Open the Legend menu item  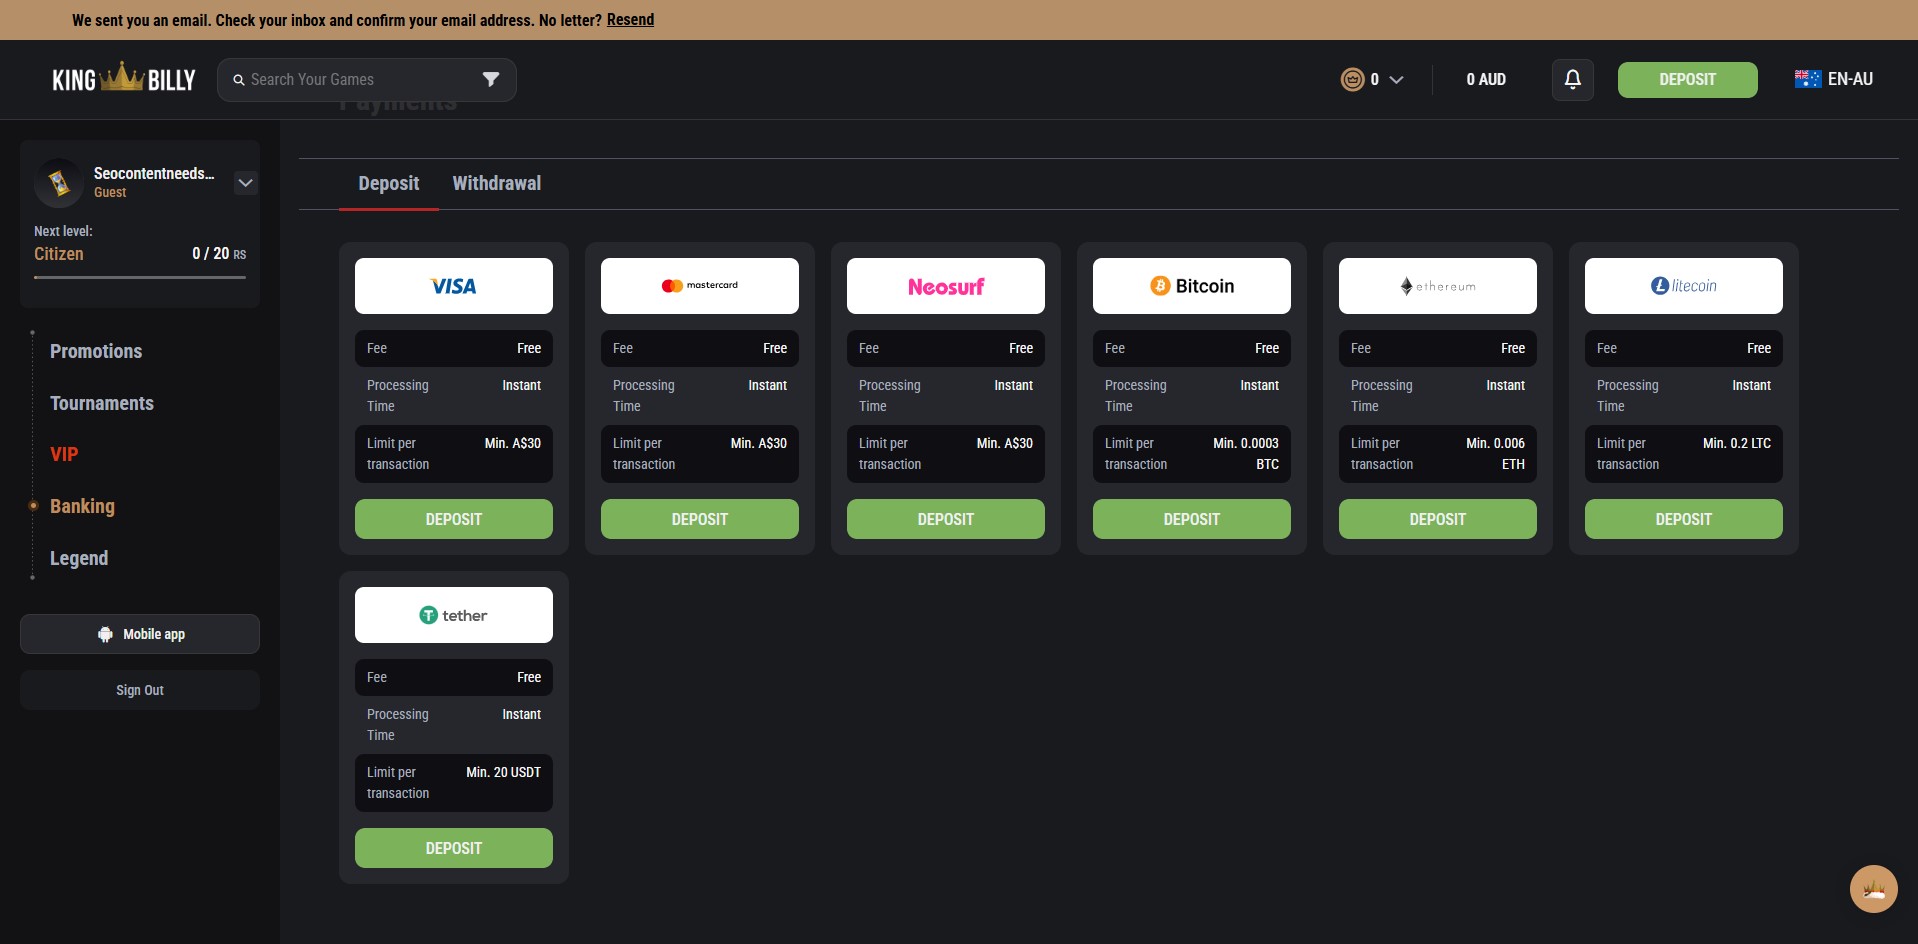[x=79, y=558]
